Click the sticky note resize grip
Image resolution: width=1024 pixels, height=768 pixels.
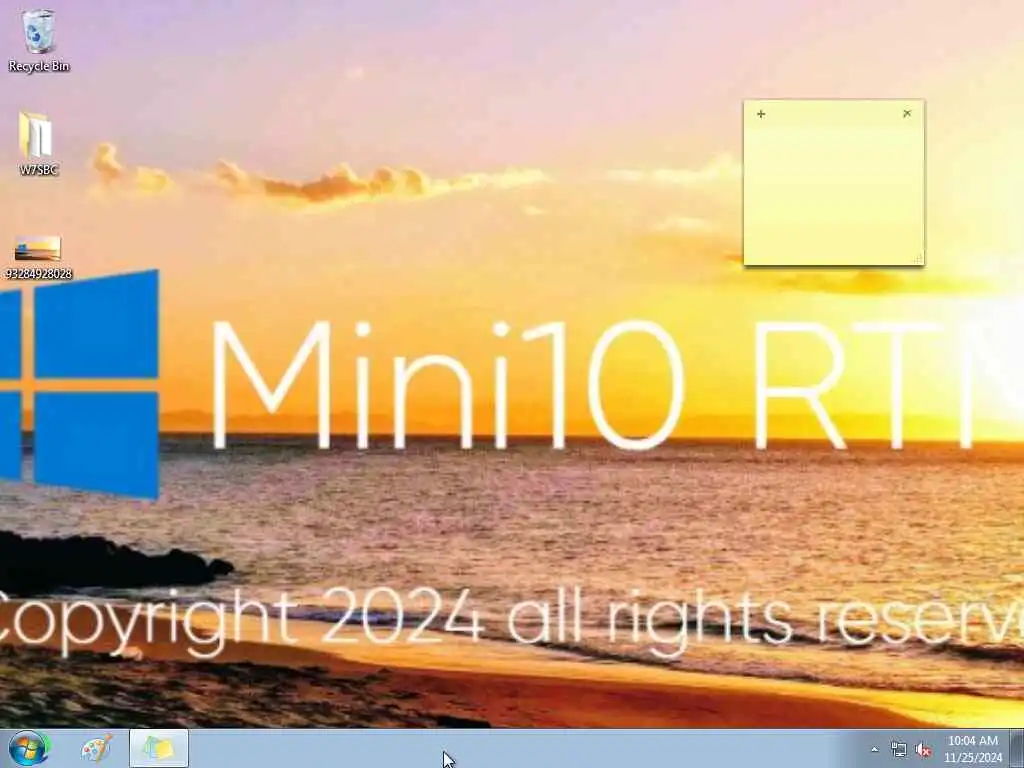pos(918,259)
